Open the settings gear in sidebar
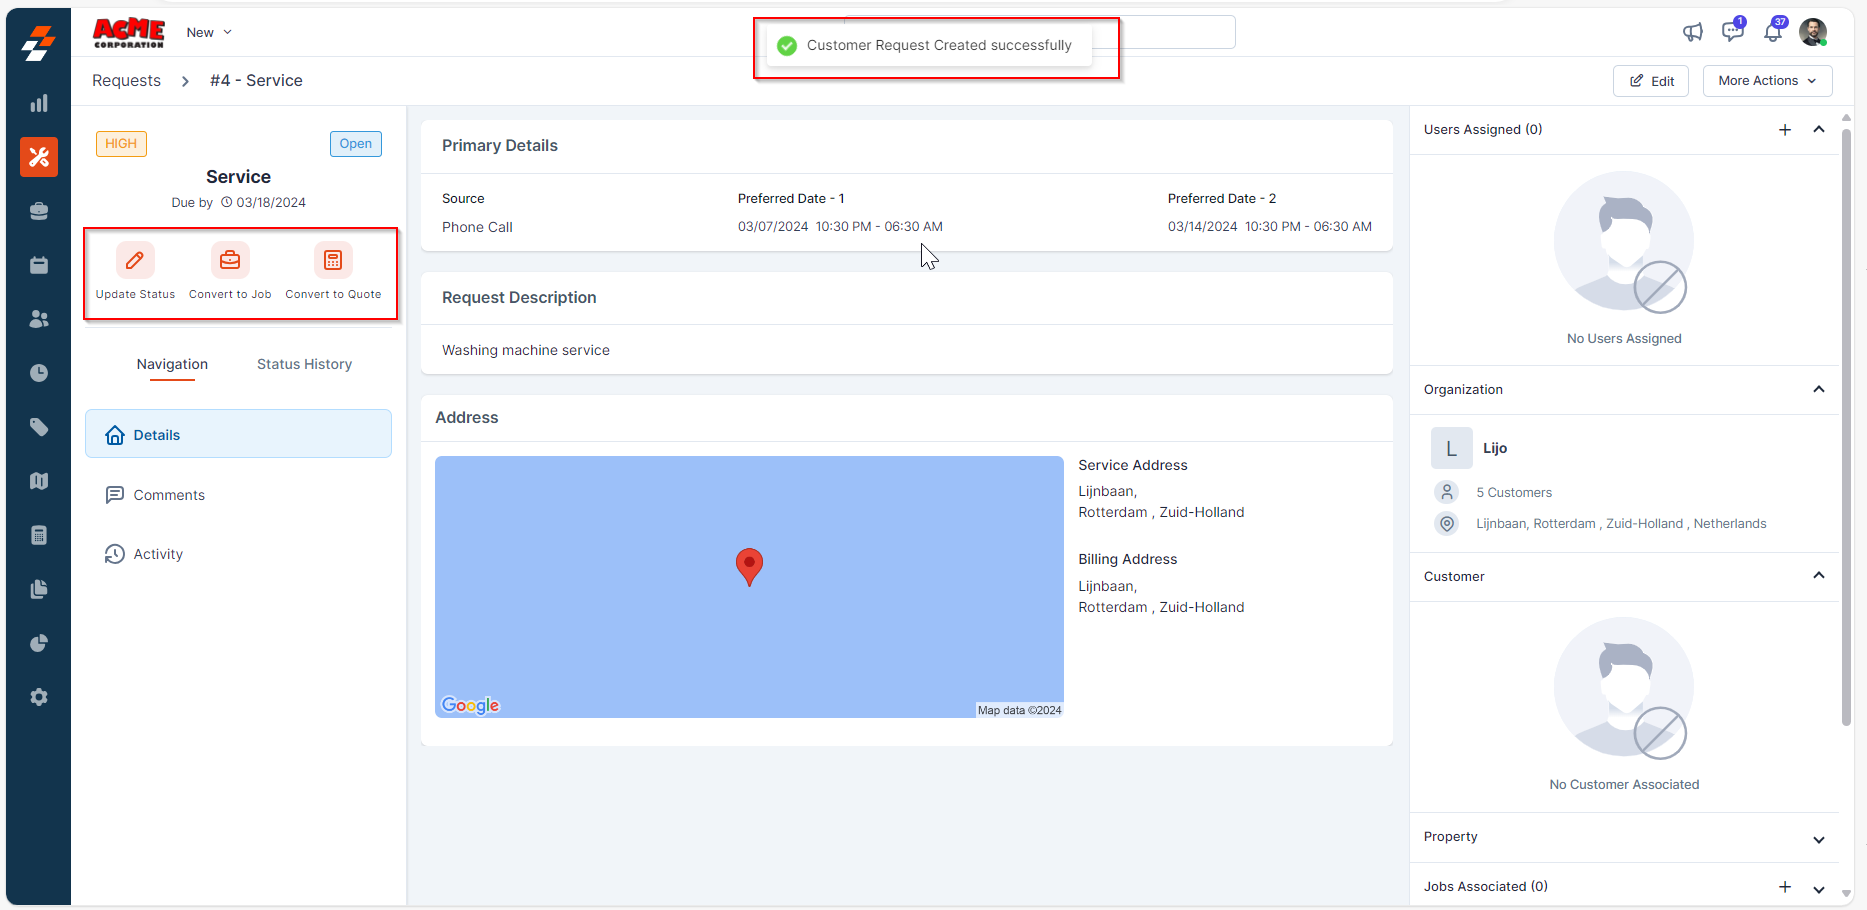This screenshot has height=910, width=1867. [x=39, y=697]
